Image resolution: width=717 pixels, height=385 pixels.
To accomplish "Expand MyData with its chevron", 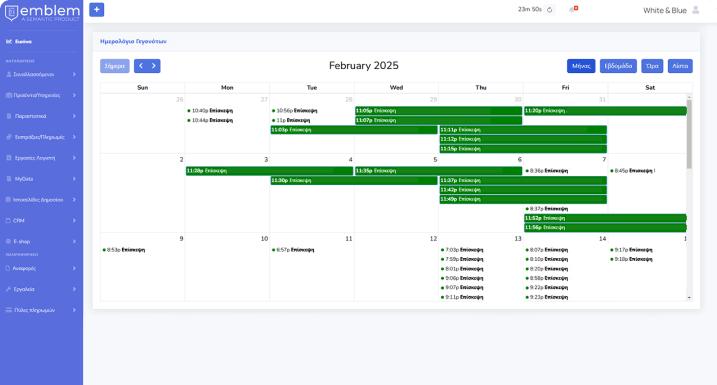I will (x=74, y=179).
